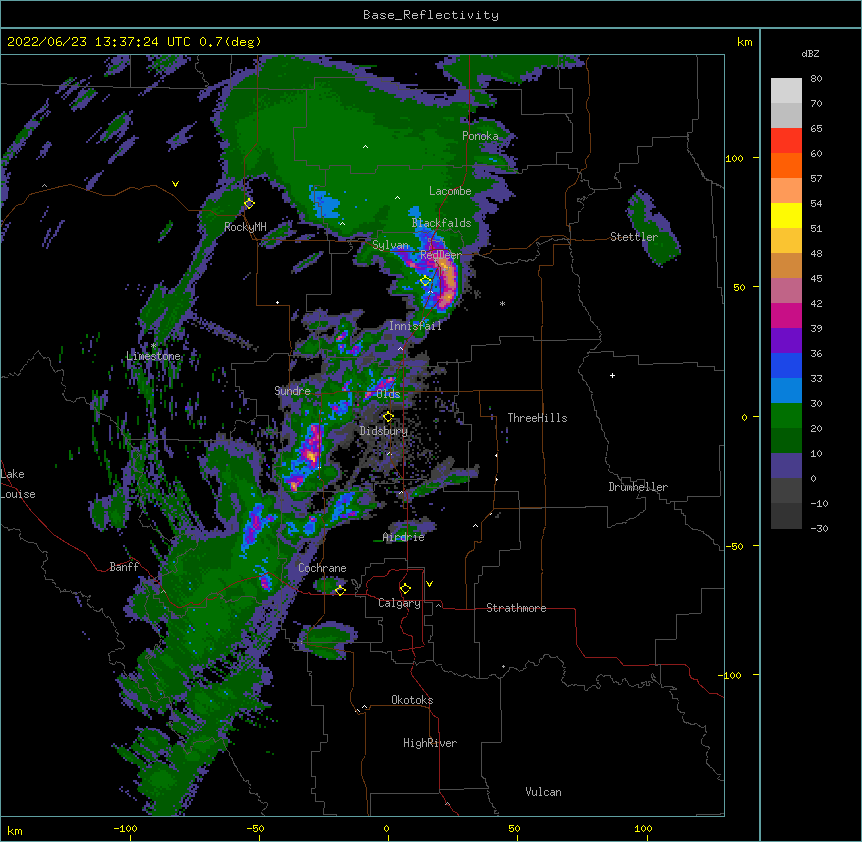Select the HighRiver label
Screen dimensions: 862x842
(430, 743)
